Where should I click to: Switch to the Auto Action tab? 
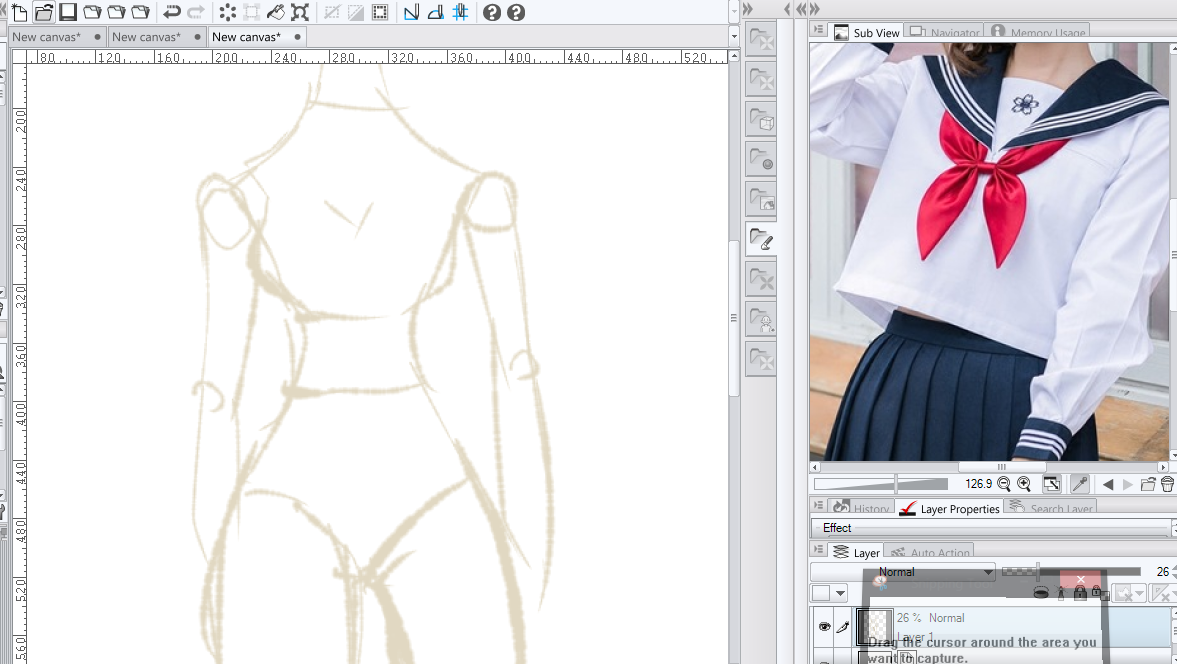[x=929, y=552]
